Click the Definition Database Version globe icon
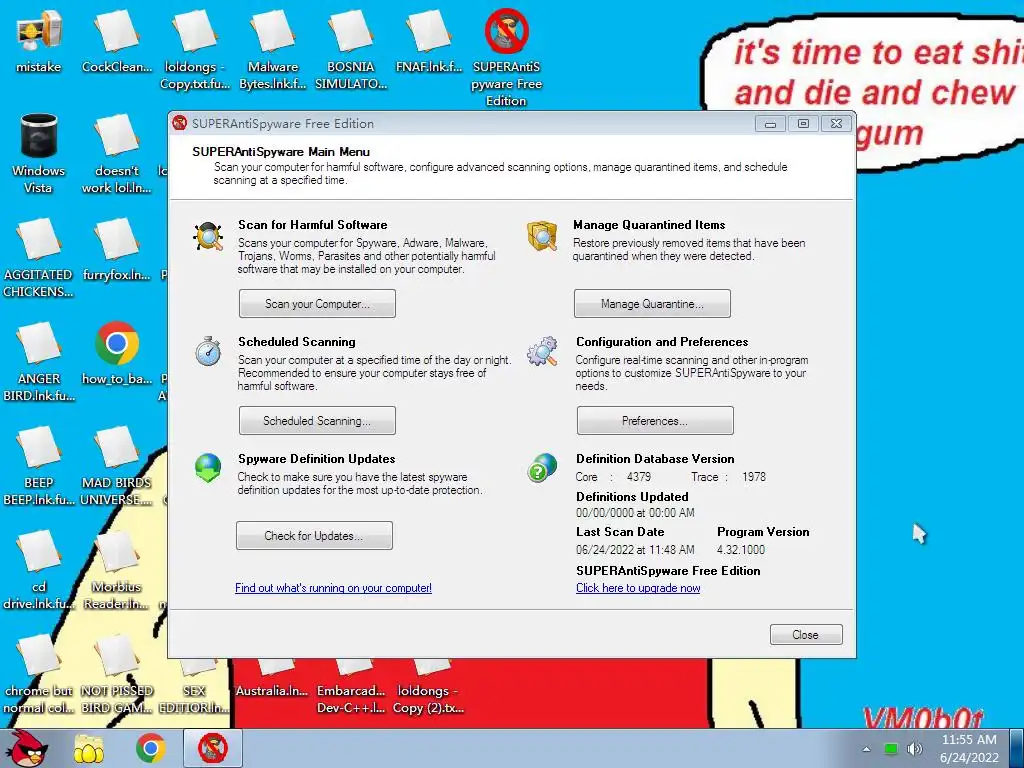 542,468
